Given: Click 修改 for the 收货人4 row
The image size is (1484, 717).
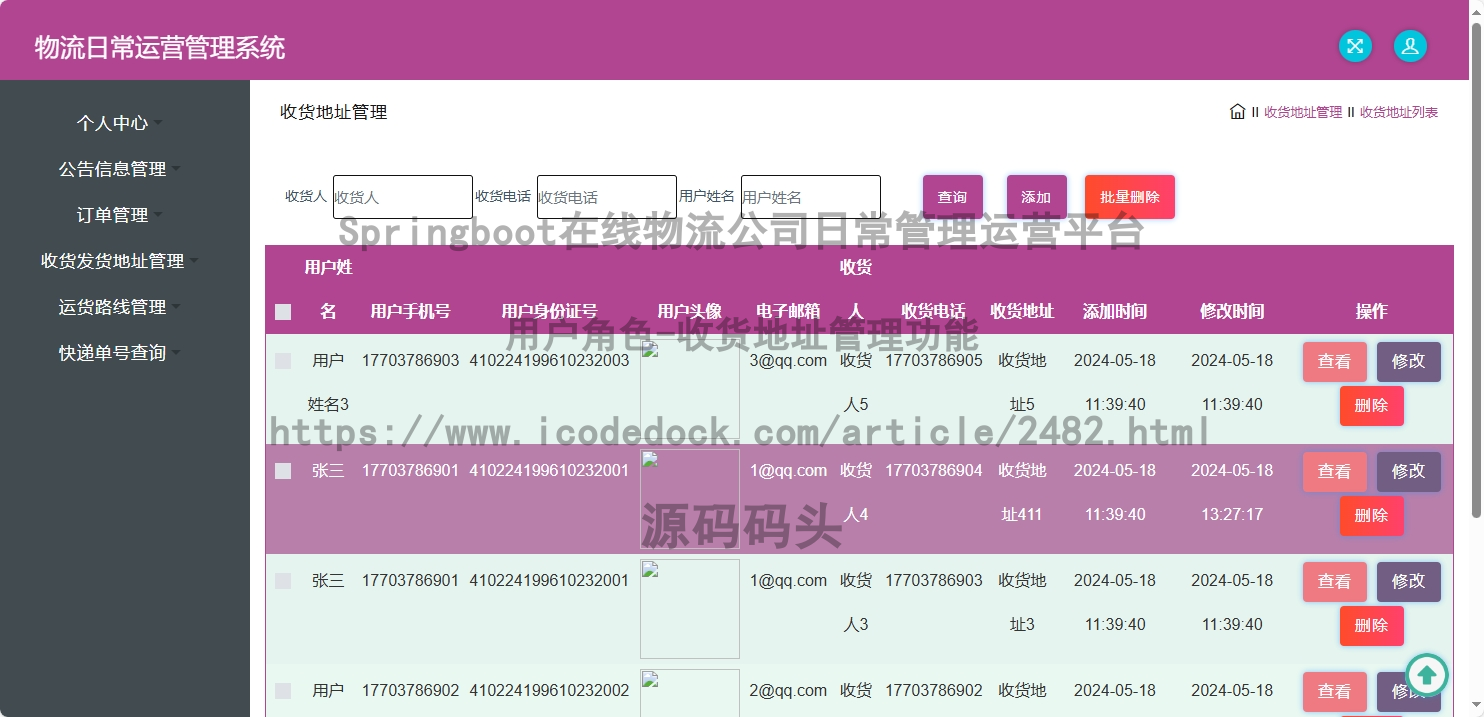Looking at the screenshot, I should [x=1409, y=472].
